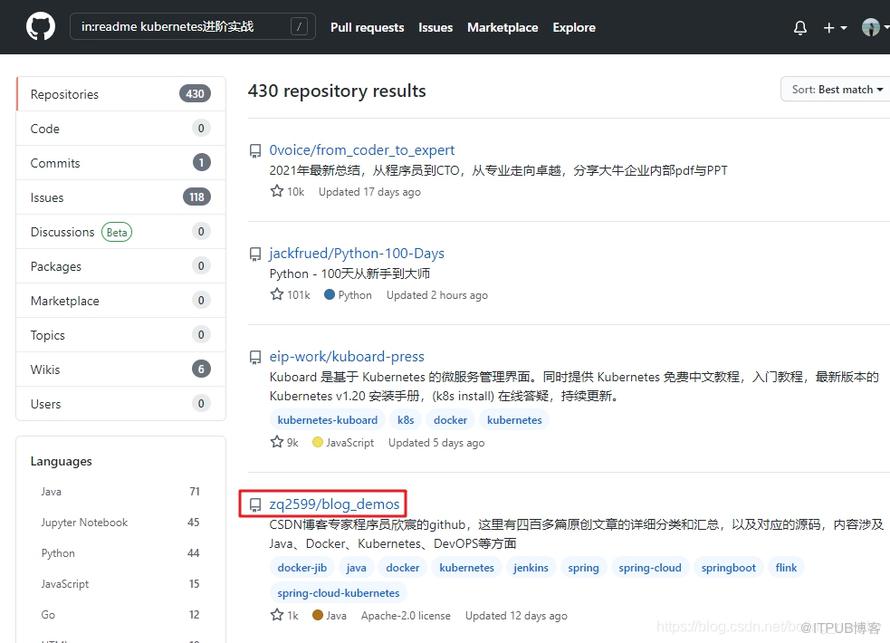Open the docker-jib topic tag

(x=302, y=568)
